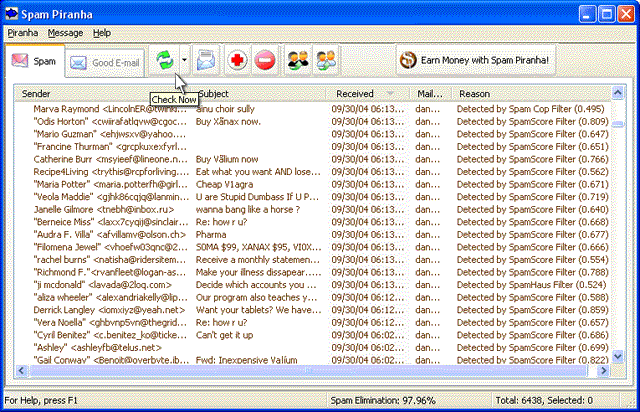Minimize the Spam Piranha window
The image size is (640, 412).
pos(587,14)
